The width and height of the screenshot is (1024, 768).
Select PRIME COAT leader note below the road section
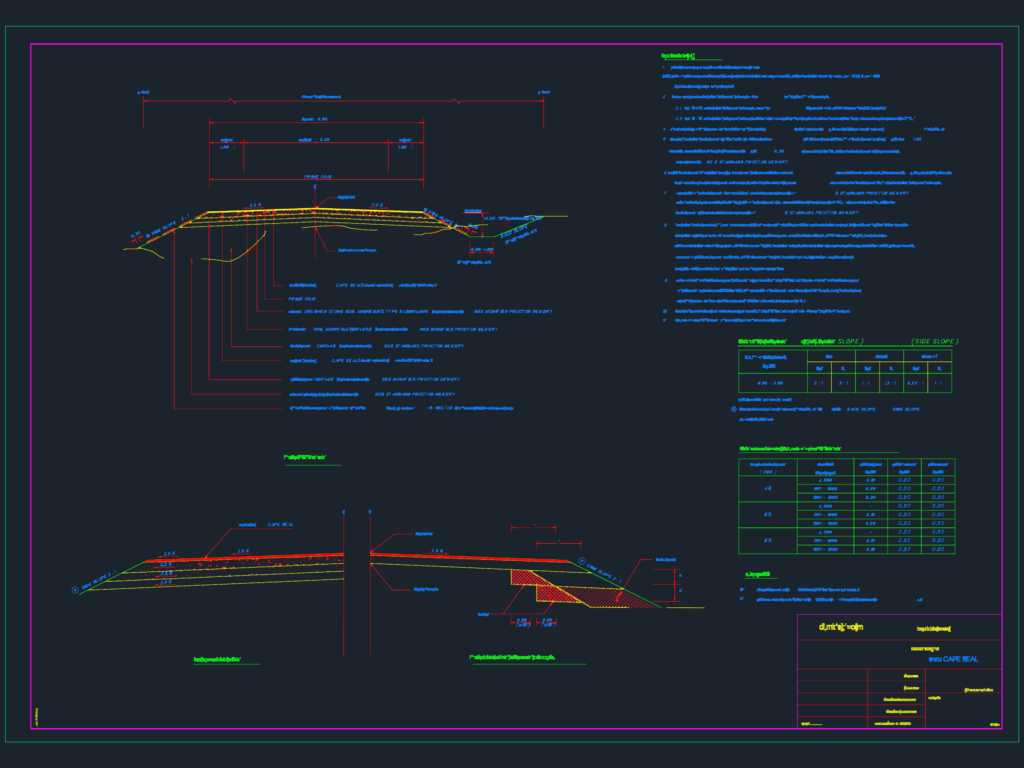[302, 299]
